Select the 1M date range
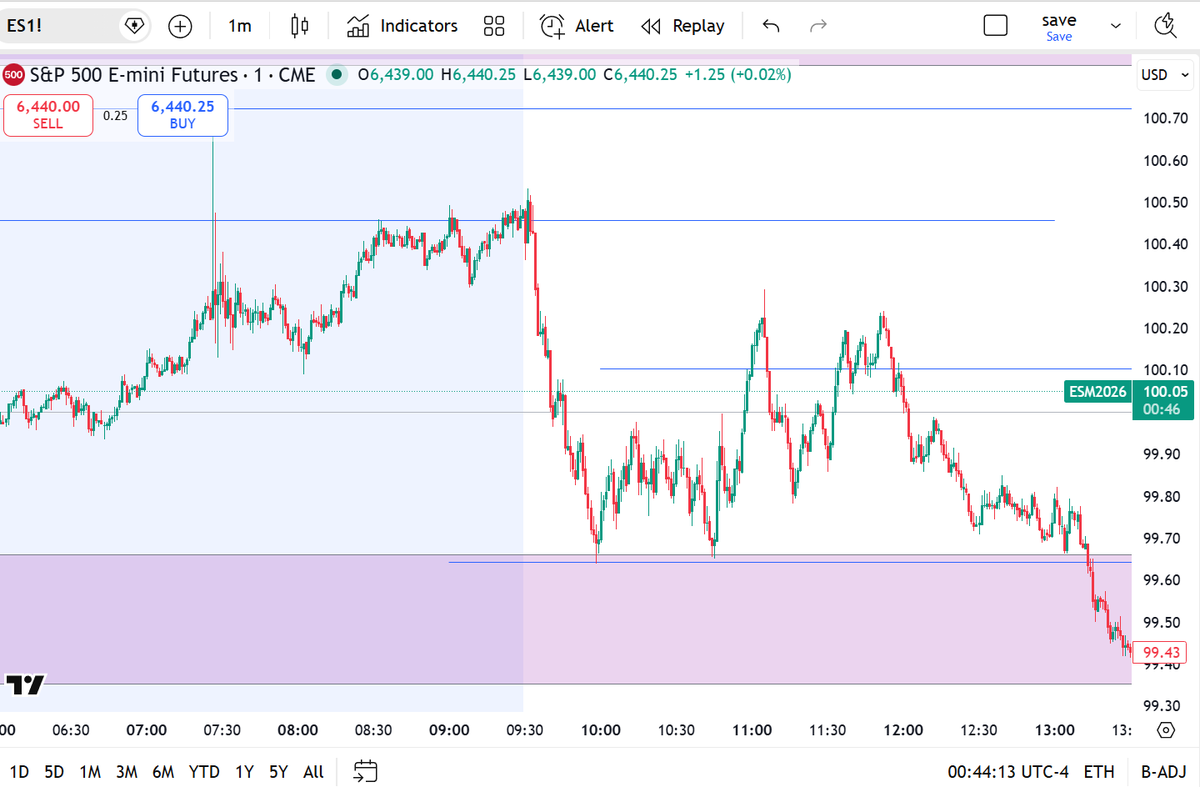1200x787 pixels. [x=90, y=772]
